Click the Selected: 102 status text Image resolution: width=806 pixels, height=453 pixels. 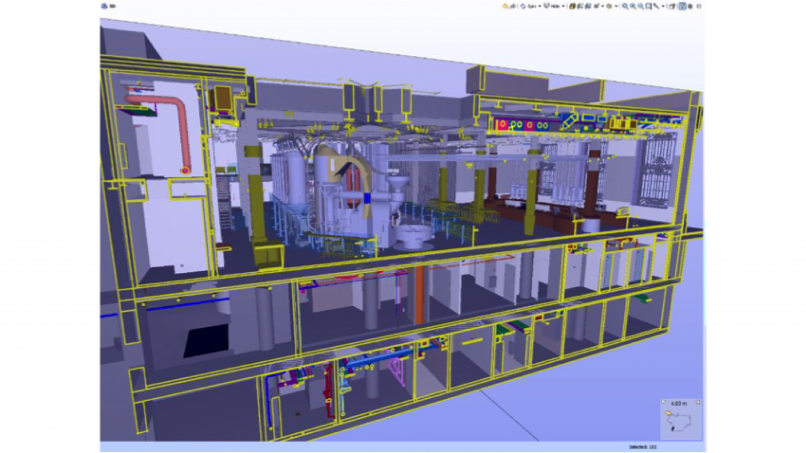[642, 446]
